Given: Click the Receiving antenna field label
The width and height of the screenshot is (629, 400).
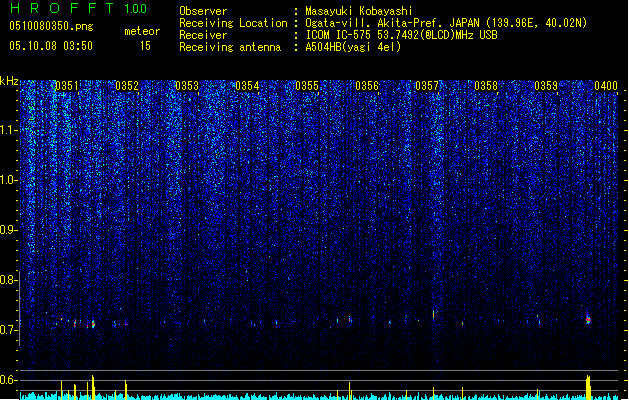Looking at the screenshot, I should coord(230,47).
